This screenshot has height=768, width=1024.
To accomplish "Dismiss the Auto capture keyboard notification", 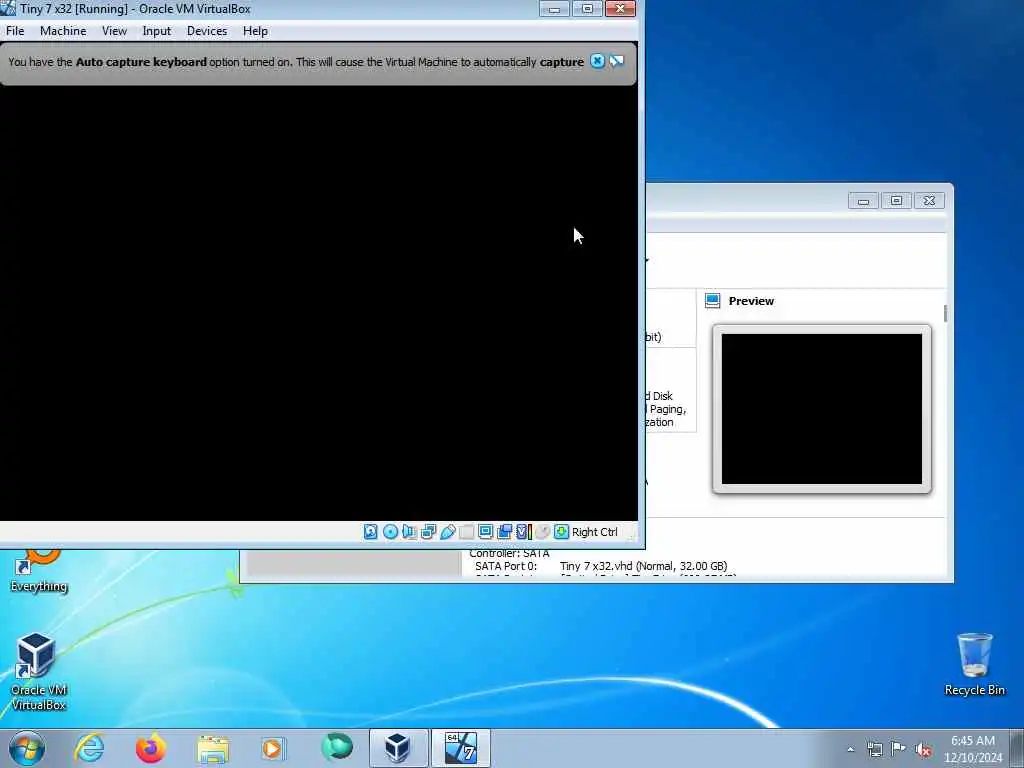I will click(597, 61).
